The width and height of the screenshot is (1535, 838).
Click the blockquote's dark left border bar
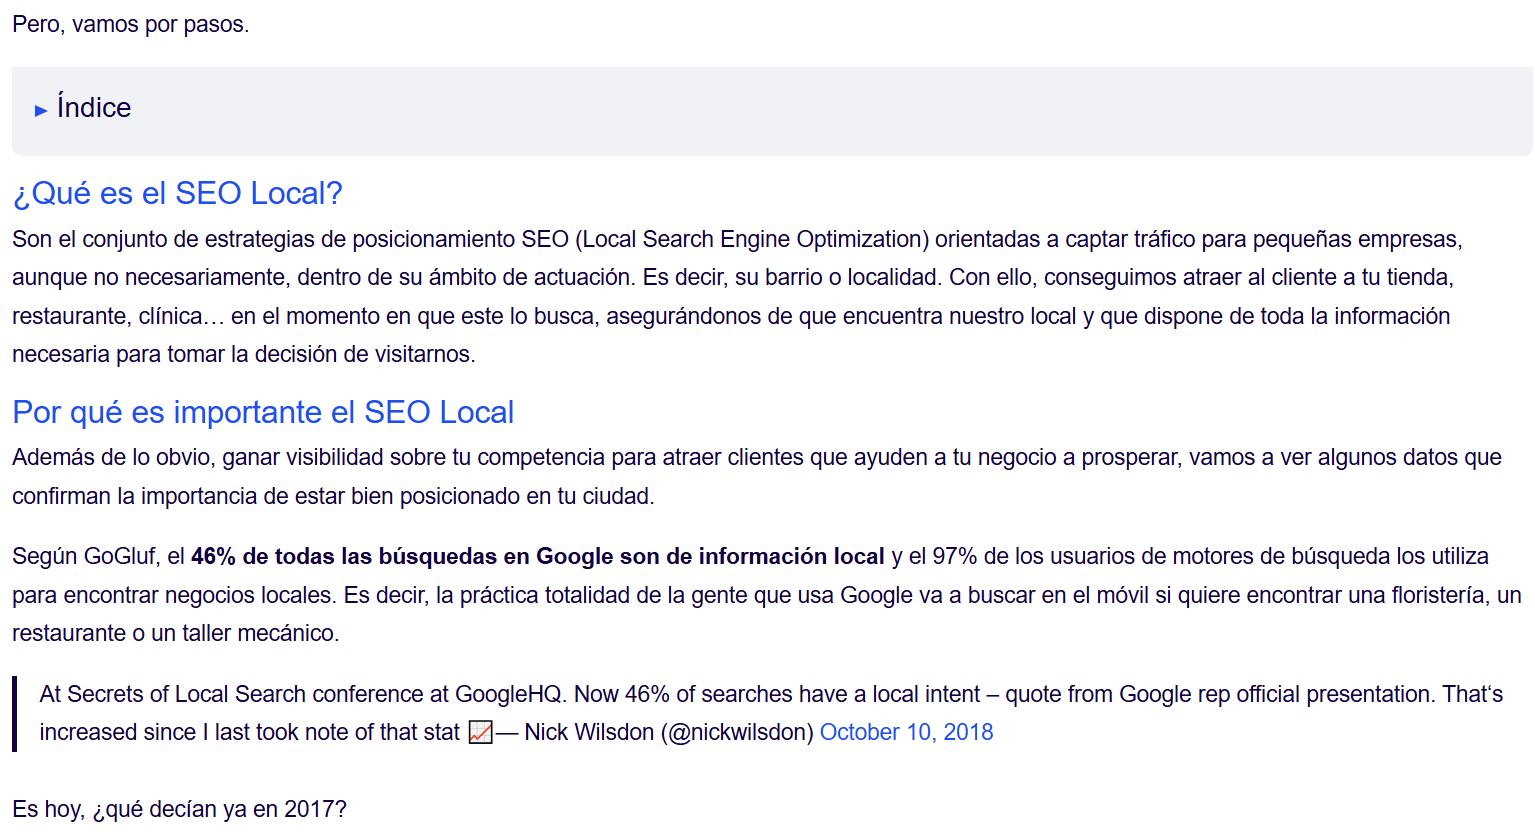[x=15, y=713]
